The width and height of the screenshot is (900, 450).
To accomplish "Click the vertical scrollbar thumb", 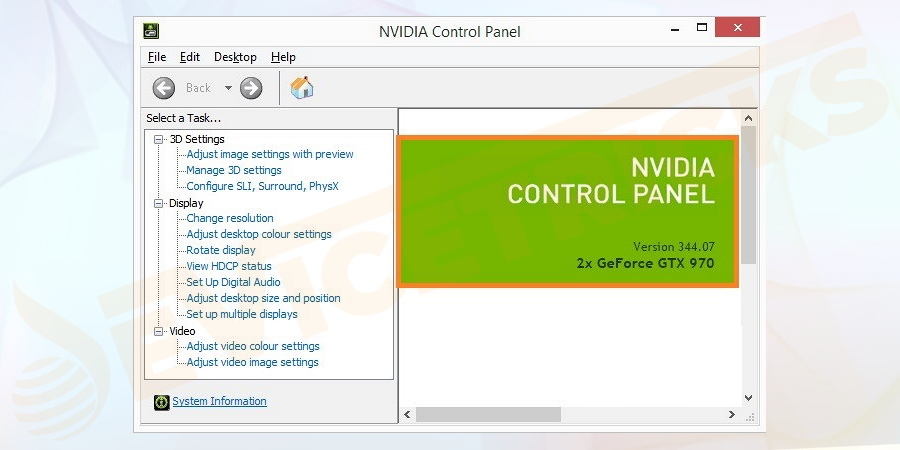I will coord(748,195).
